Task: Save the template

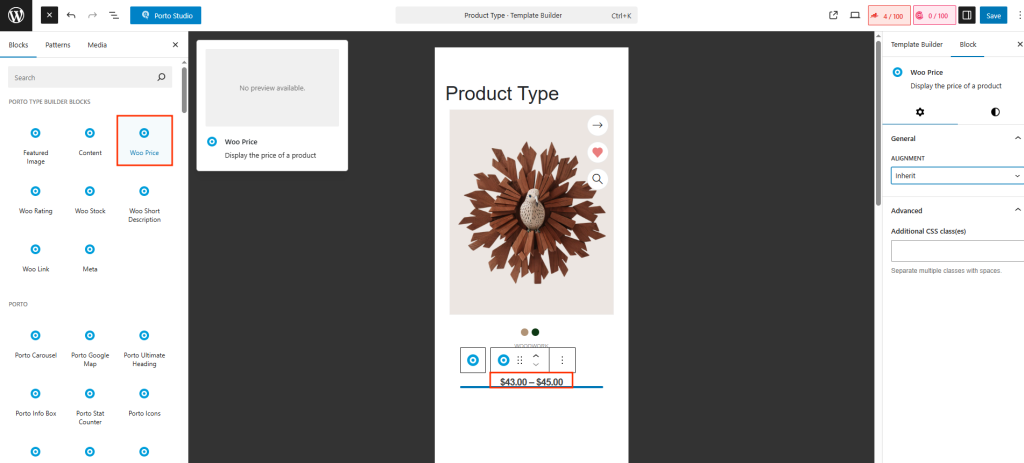Action: 993,16
